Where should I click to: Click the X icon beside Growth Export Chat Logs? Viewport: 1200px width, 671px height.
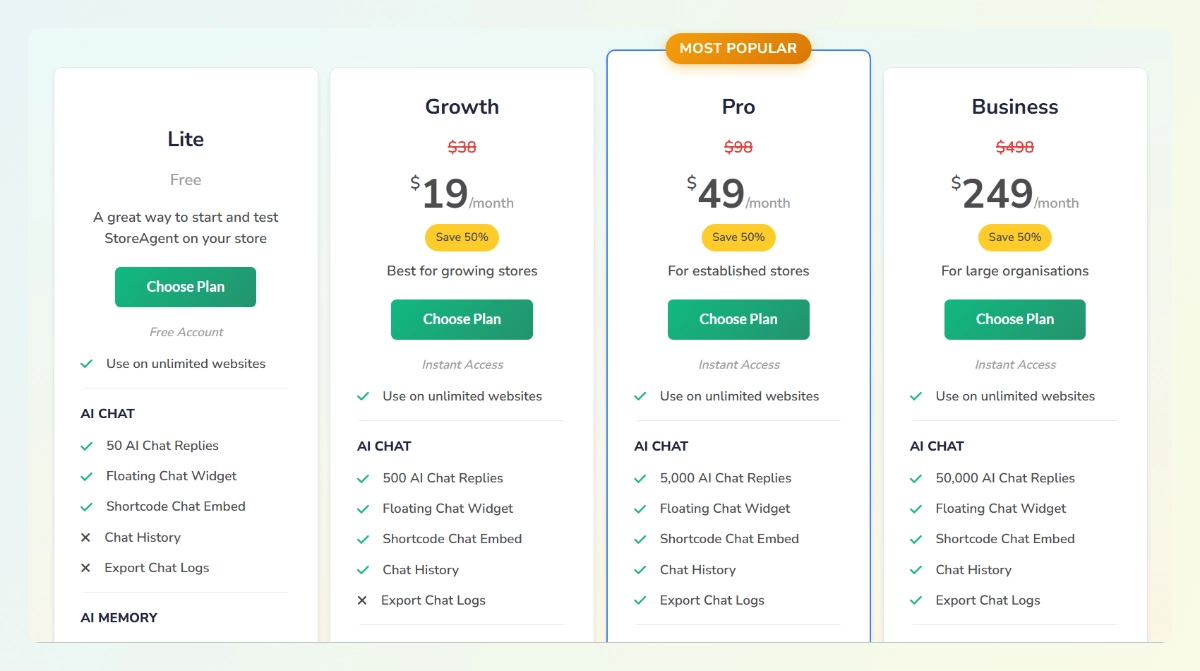pos(362,601)
